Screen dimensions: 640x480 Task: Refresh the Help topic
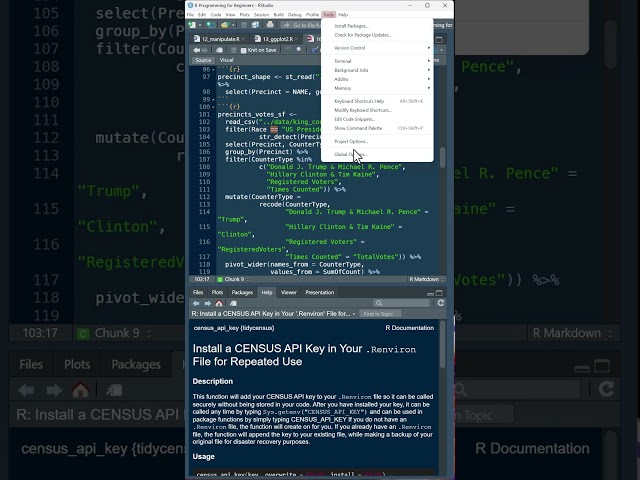click(440, 303)
